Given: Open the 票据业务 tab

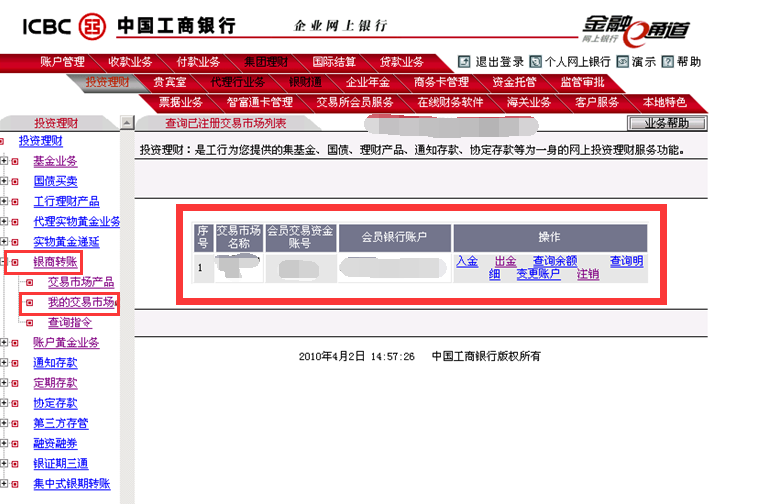Looking at the screenshot, I should pos(180,102).
